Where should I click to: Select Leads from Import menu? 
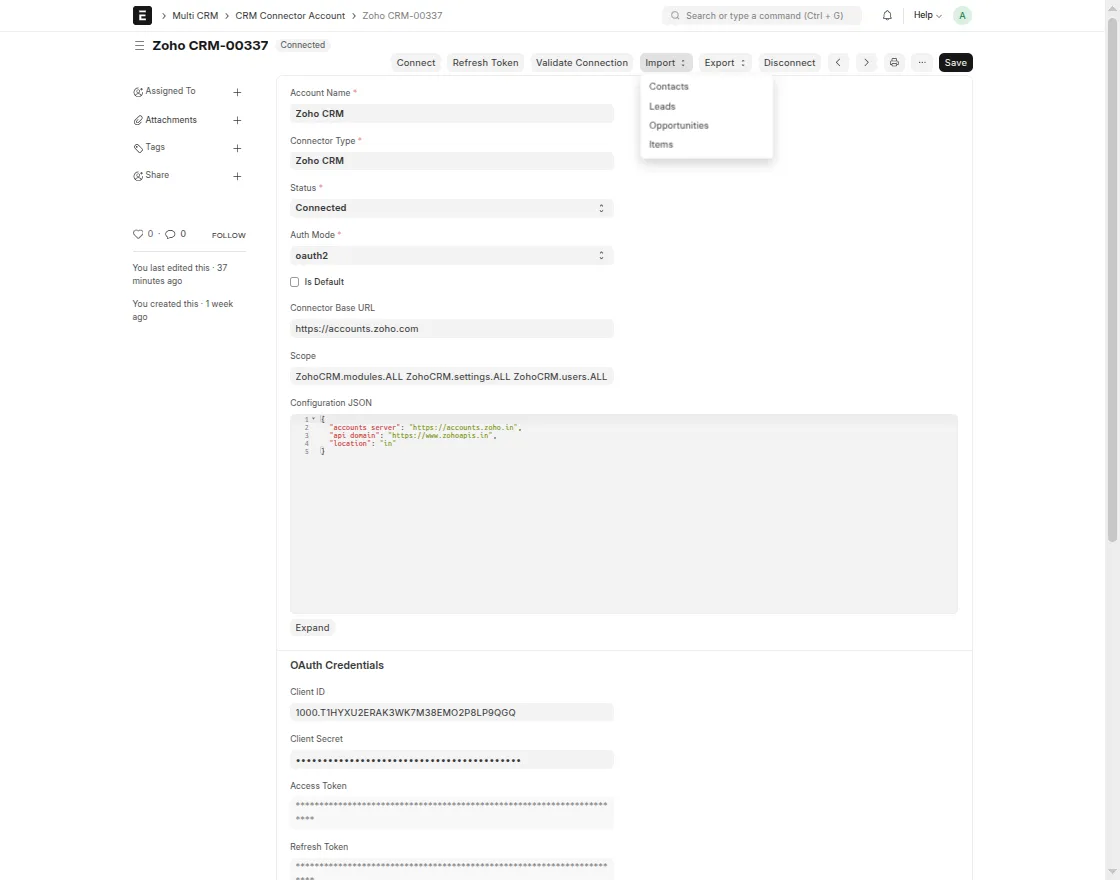[x=662, y=106]
